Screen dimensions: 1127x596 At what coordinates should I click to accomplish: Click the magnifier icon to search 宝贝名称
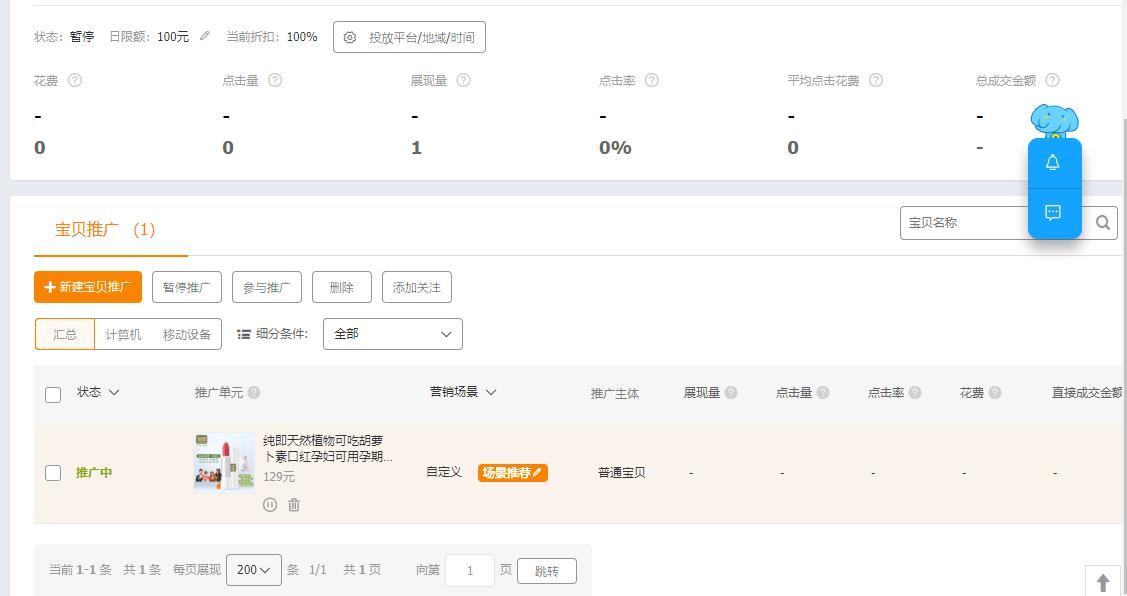(1103, 222)
